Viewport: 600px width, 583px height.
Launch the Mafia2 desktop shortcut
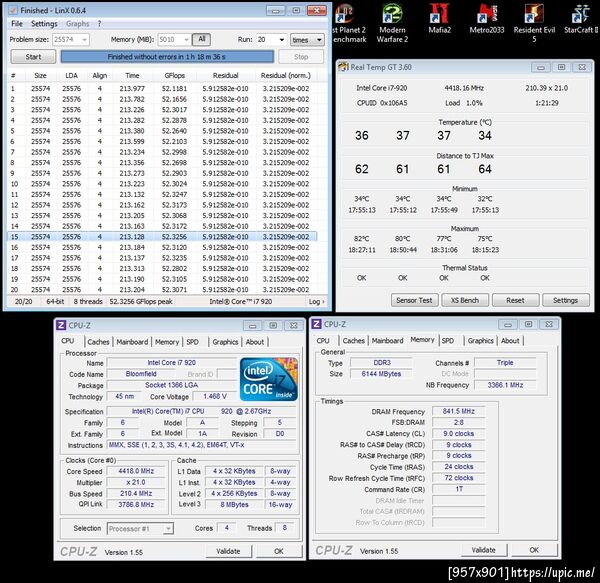tap(439, 18)
